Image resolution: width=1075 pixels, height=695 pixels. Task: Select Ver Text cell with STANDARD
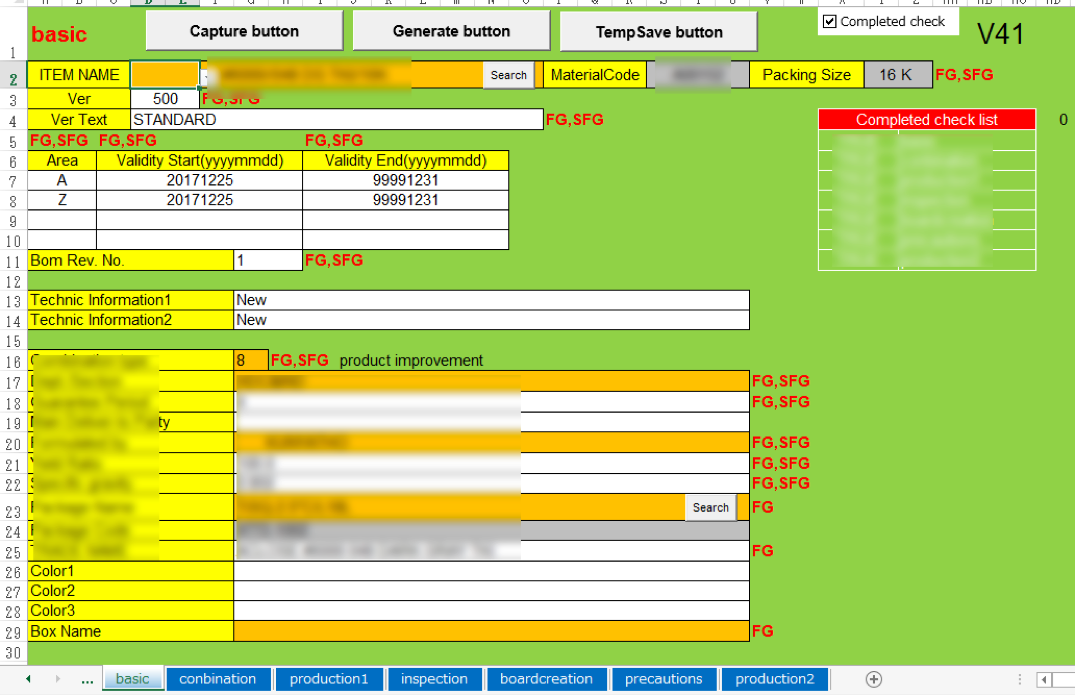pyautogui.click(x=337, y=119)
